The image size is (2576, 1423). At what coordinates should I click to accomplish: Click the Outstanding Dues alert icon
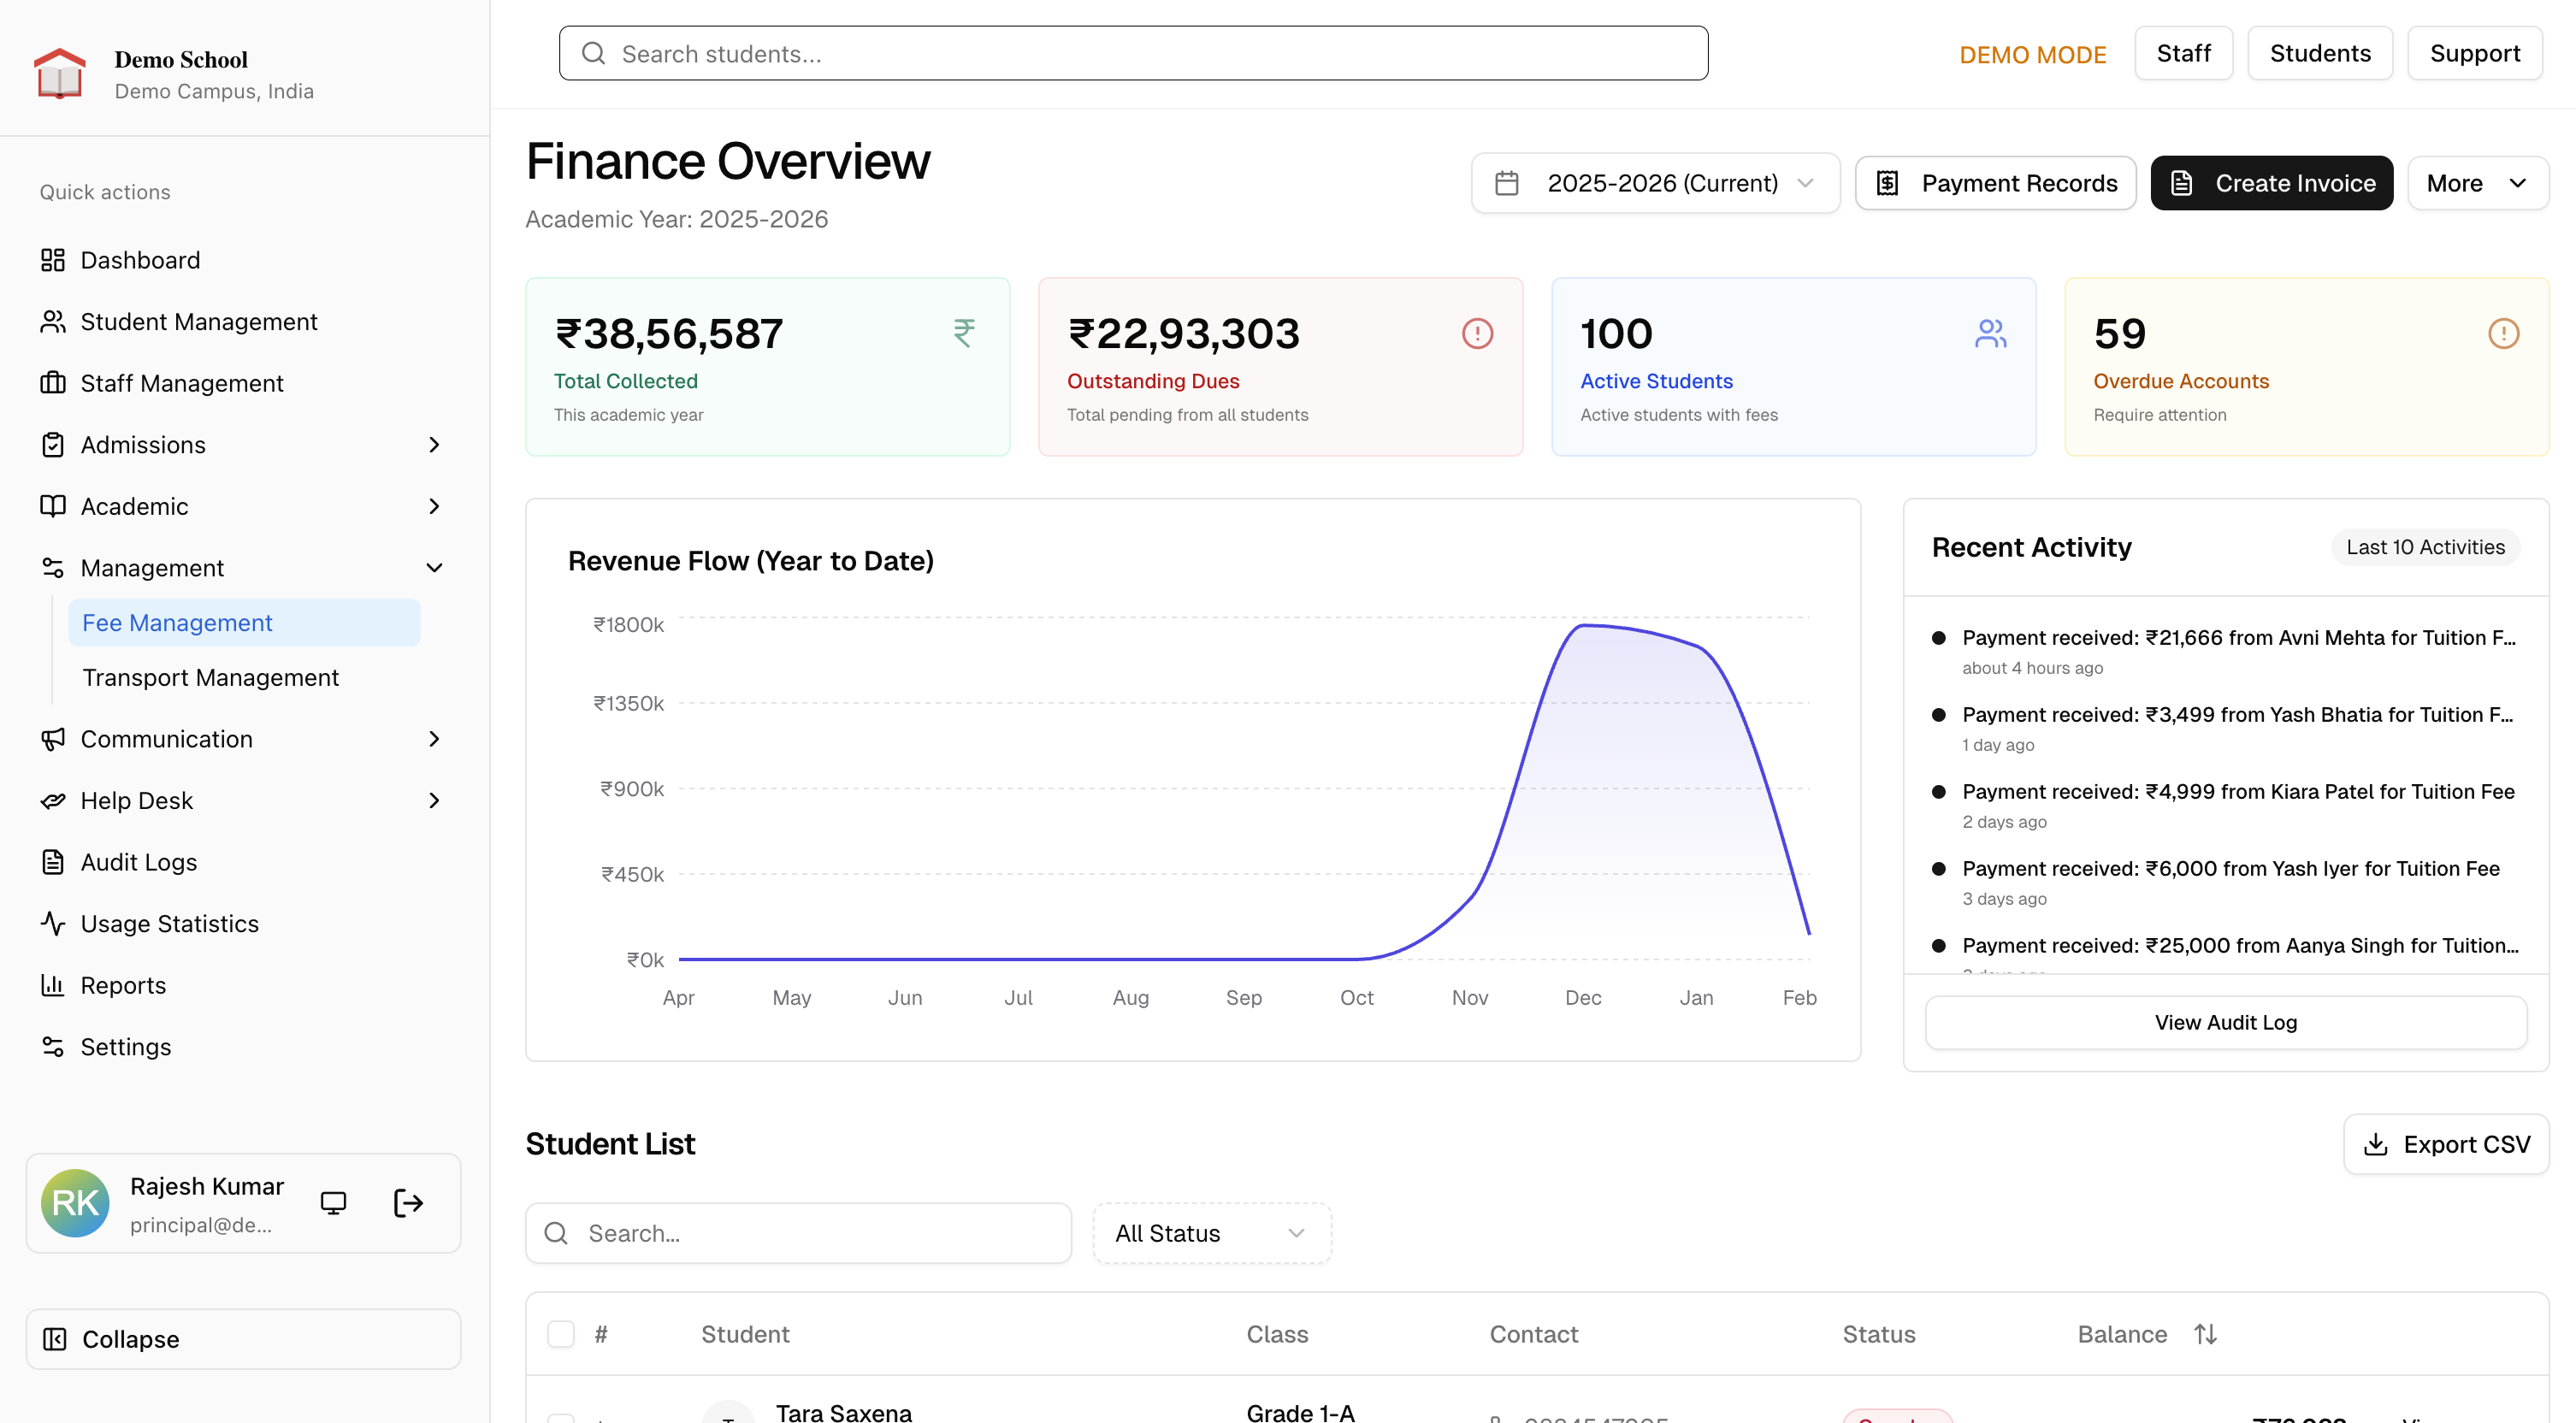[1477, 333]
